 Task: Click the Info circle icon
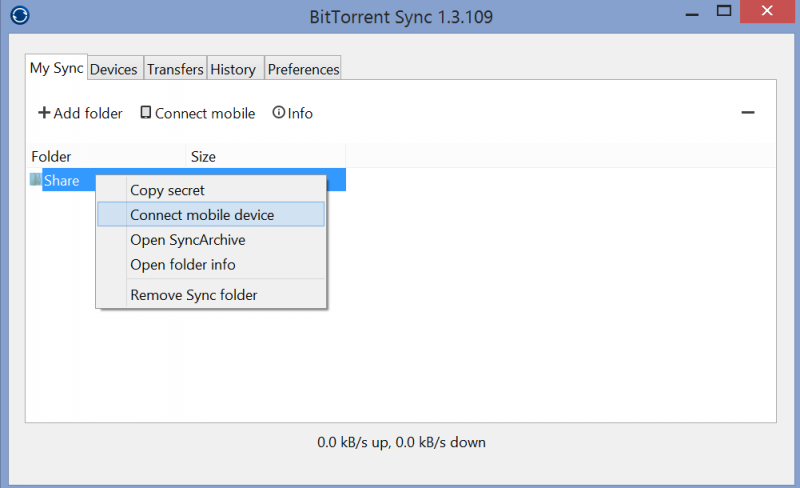(x=279, y=112)
